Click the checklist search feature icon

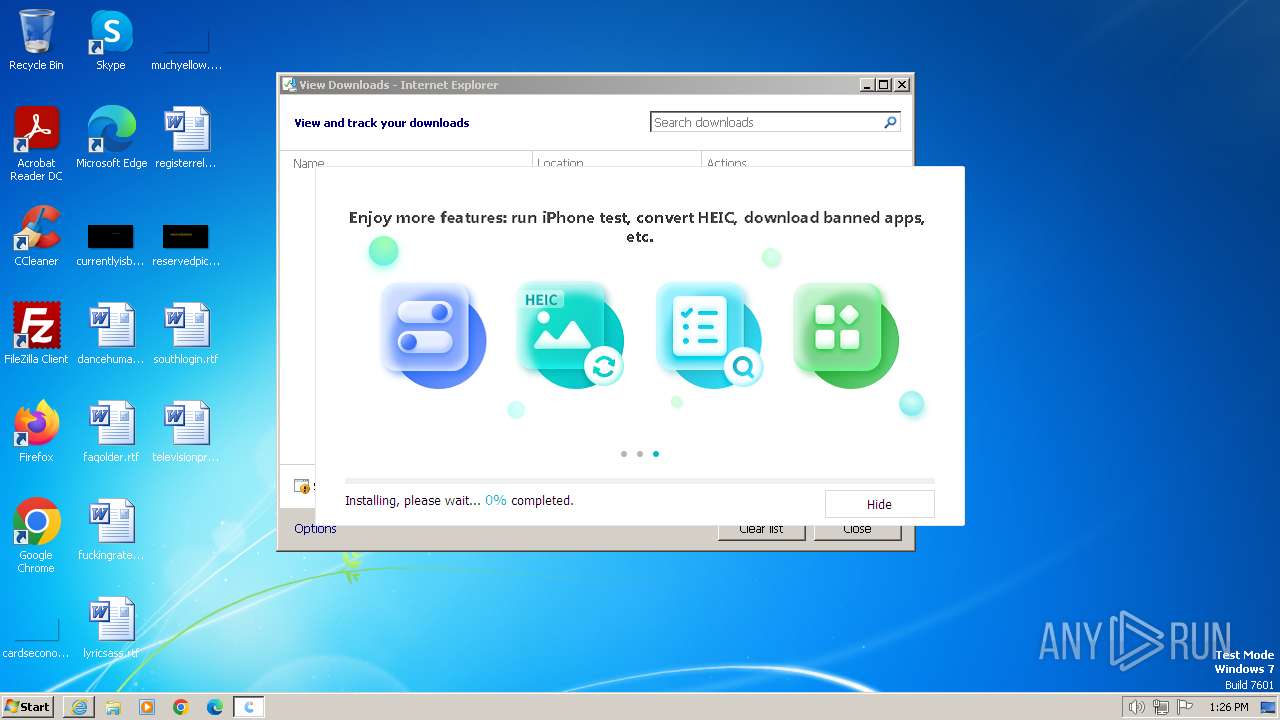[709, 334]
